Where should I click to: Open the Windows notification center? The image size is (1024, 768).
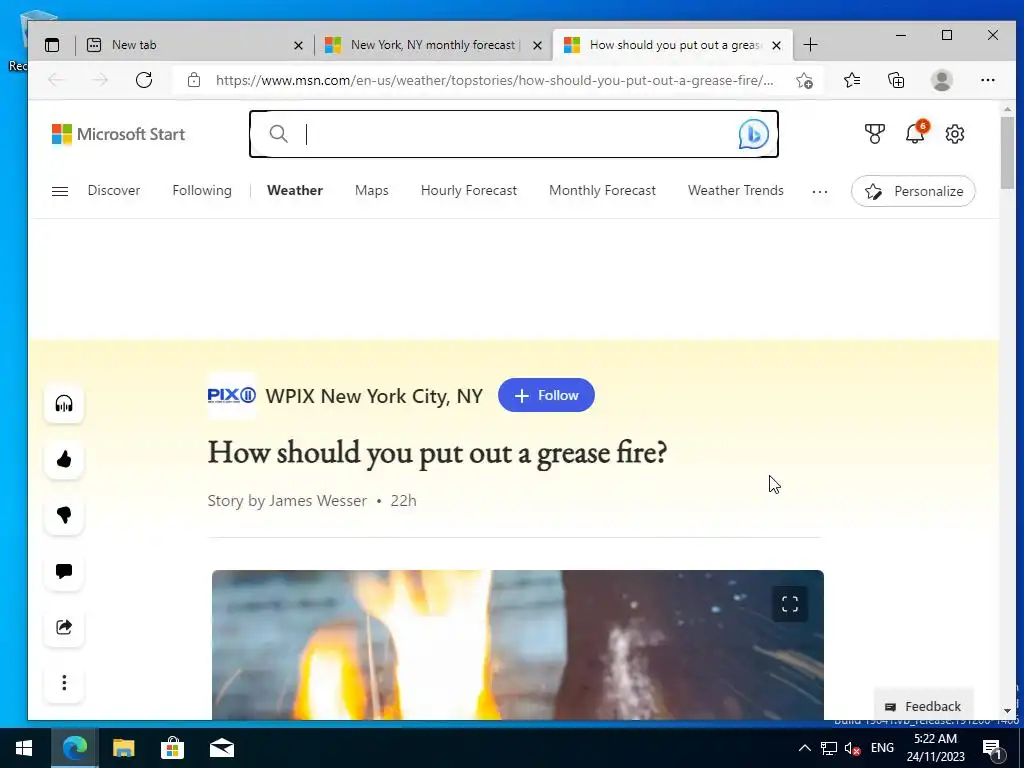993,748
